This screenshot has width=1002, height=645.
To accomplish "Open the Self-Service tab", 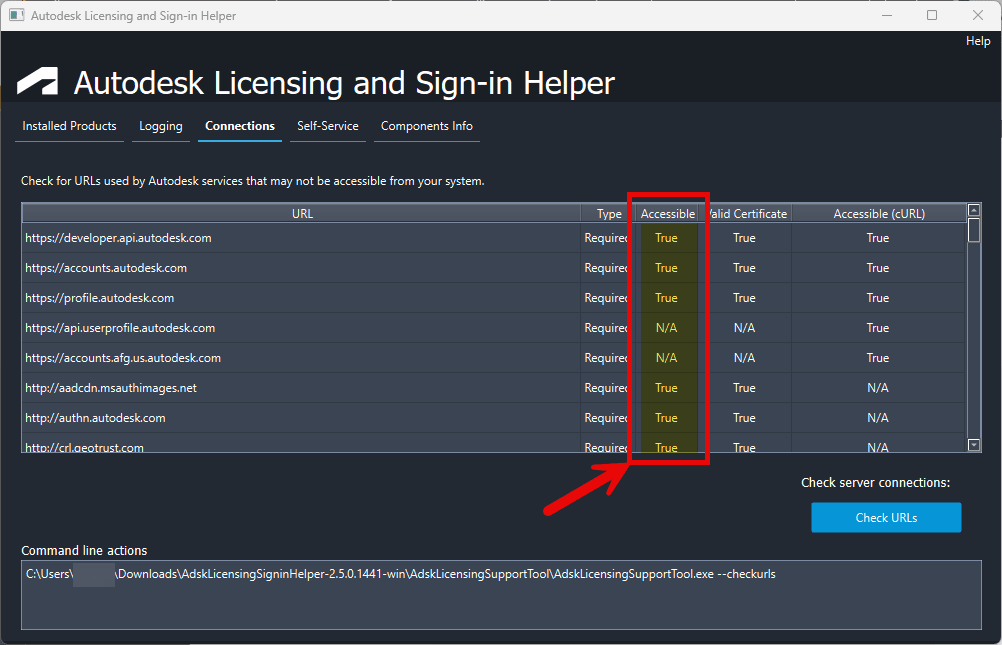I will coord(328,126).
